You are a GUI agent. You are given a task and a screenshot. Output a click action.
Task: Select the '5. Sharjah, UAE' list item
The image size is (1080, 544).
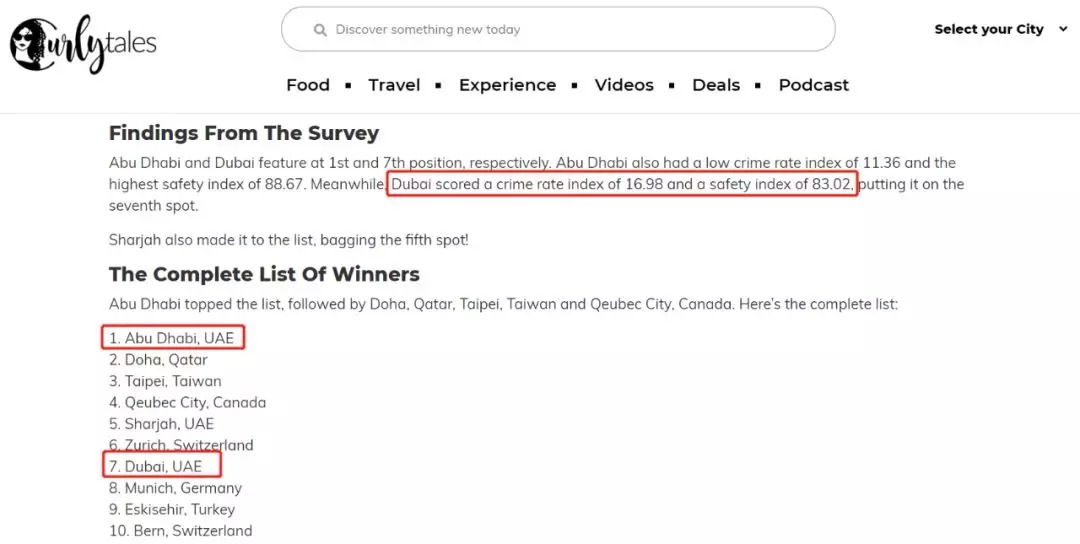(162, 423)
